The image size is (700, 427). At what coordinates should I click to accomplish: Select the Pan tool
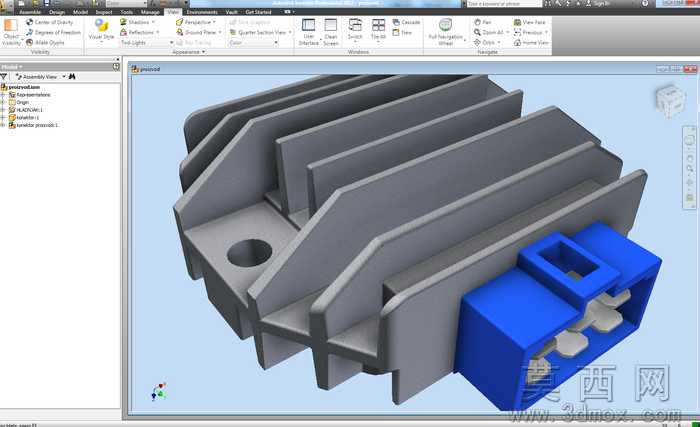(x=482, y=22)
